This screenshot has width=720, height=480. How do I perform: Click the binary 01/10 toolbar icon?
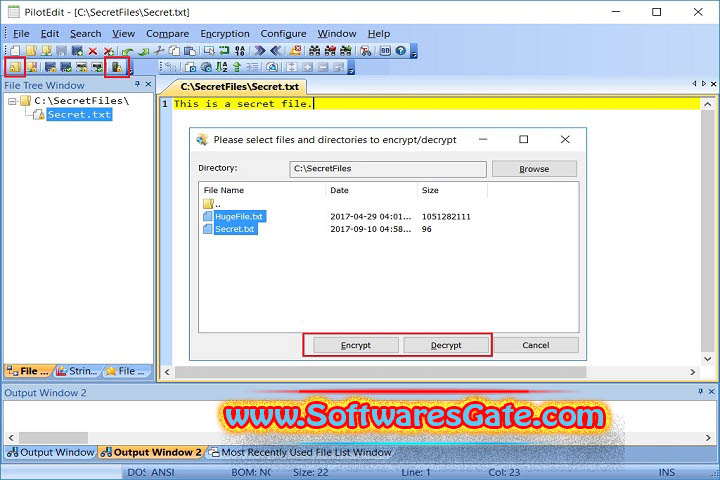[240, 51]
